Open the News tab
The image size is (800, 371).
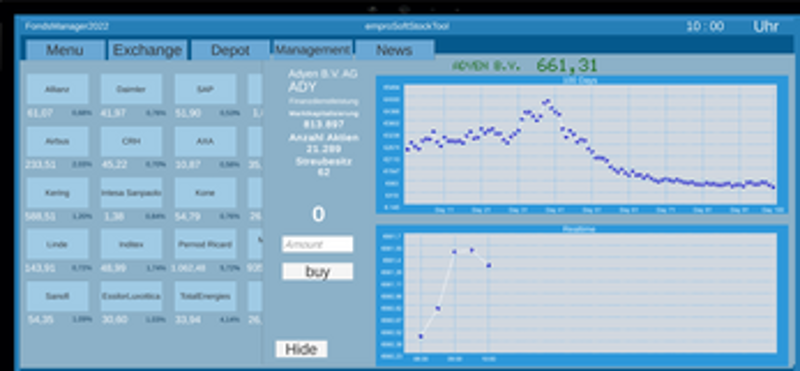click(x=394, y=50)
